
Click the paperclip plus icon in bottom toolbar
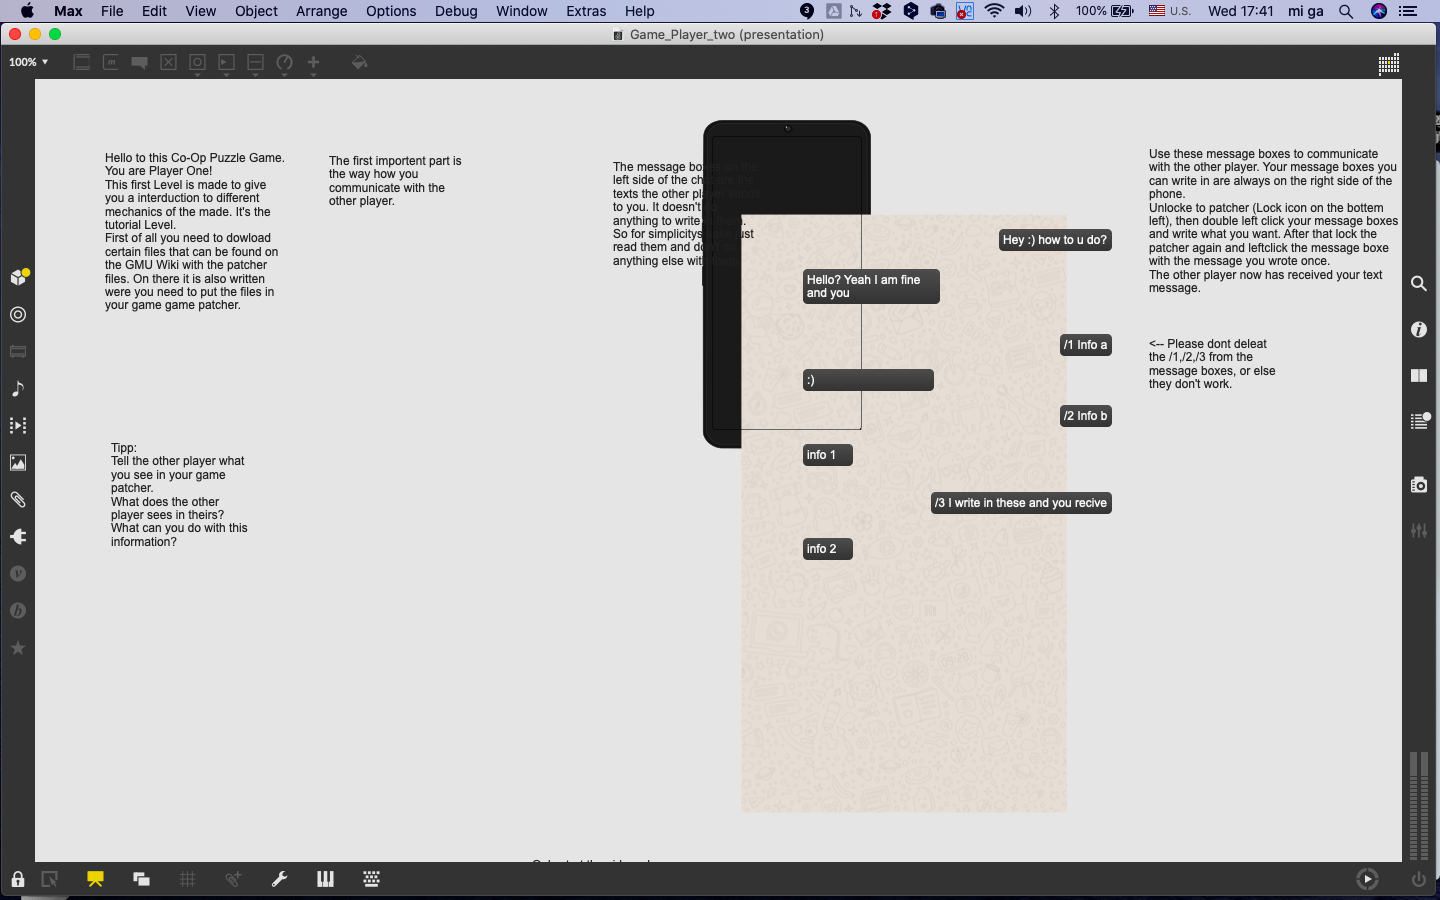[x=233, y=879]
